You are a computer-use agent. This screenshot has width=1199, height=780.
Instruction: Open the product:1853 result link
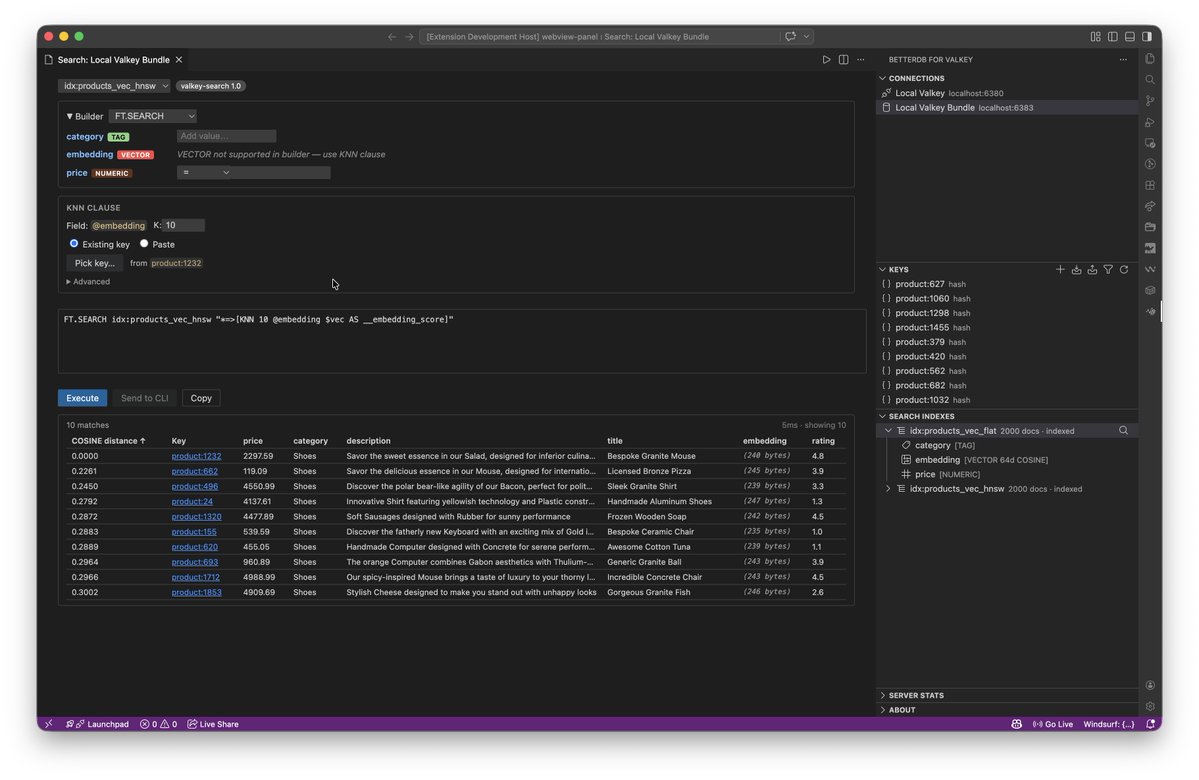pyautogui.click(x=197, y=593)
